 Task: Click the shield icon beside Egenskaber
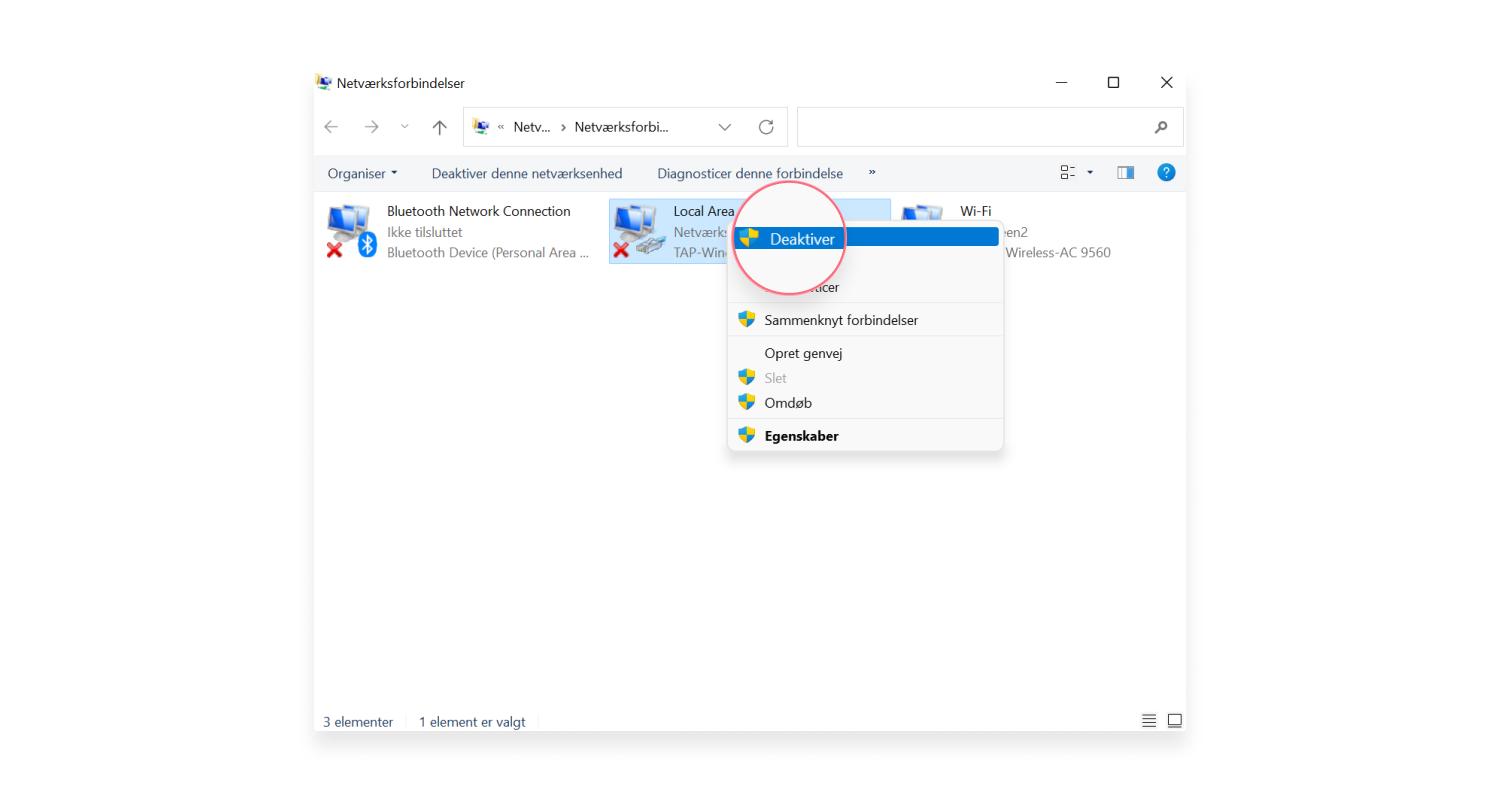pos(746,435)
